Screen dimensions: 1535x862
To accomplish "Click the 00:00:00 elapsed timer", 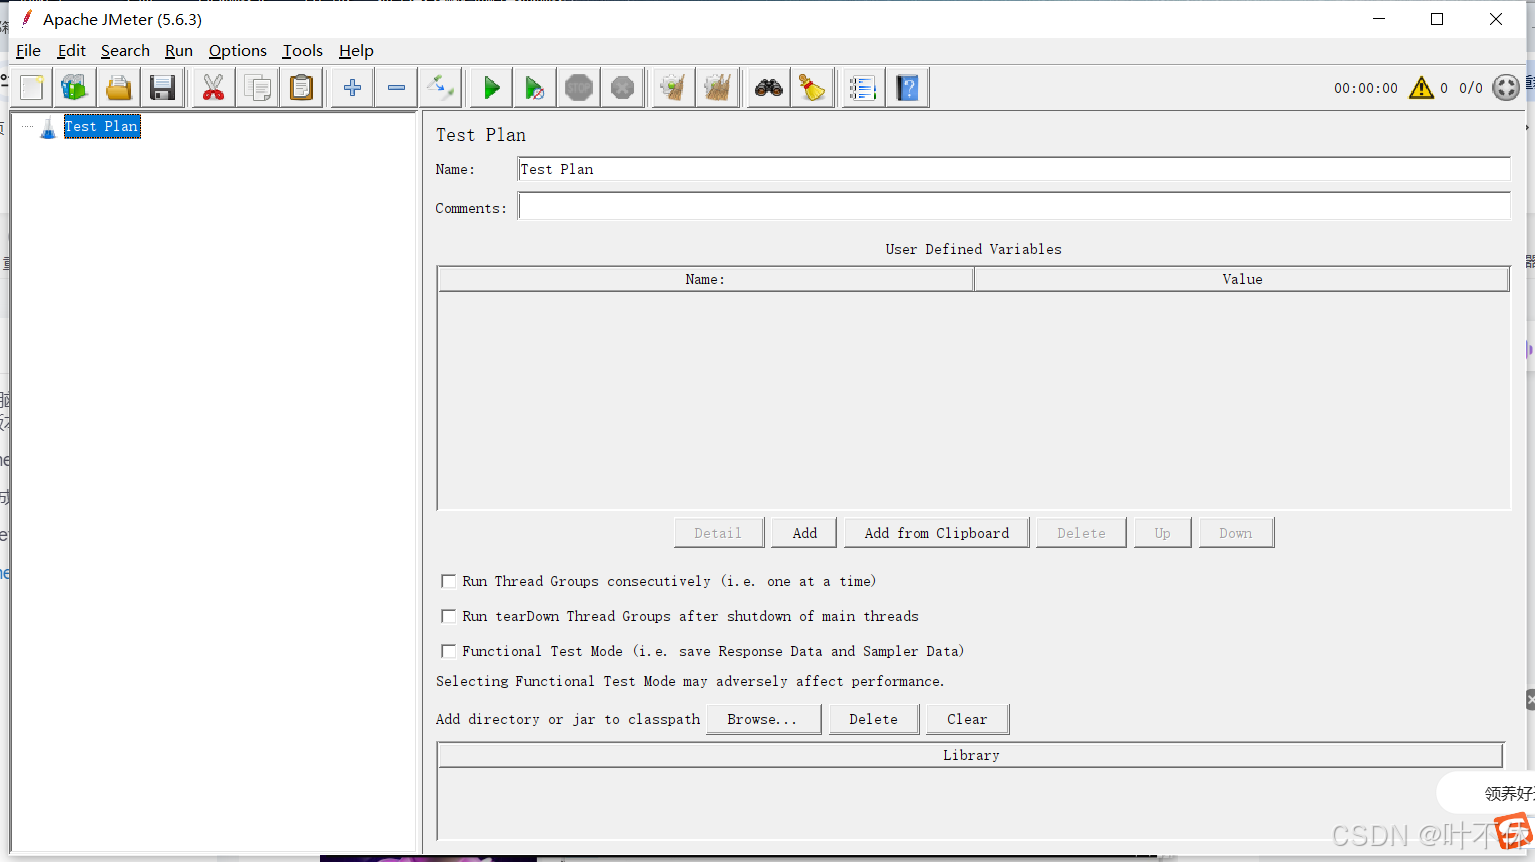I will 1366,88.
